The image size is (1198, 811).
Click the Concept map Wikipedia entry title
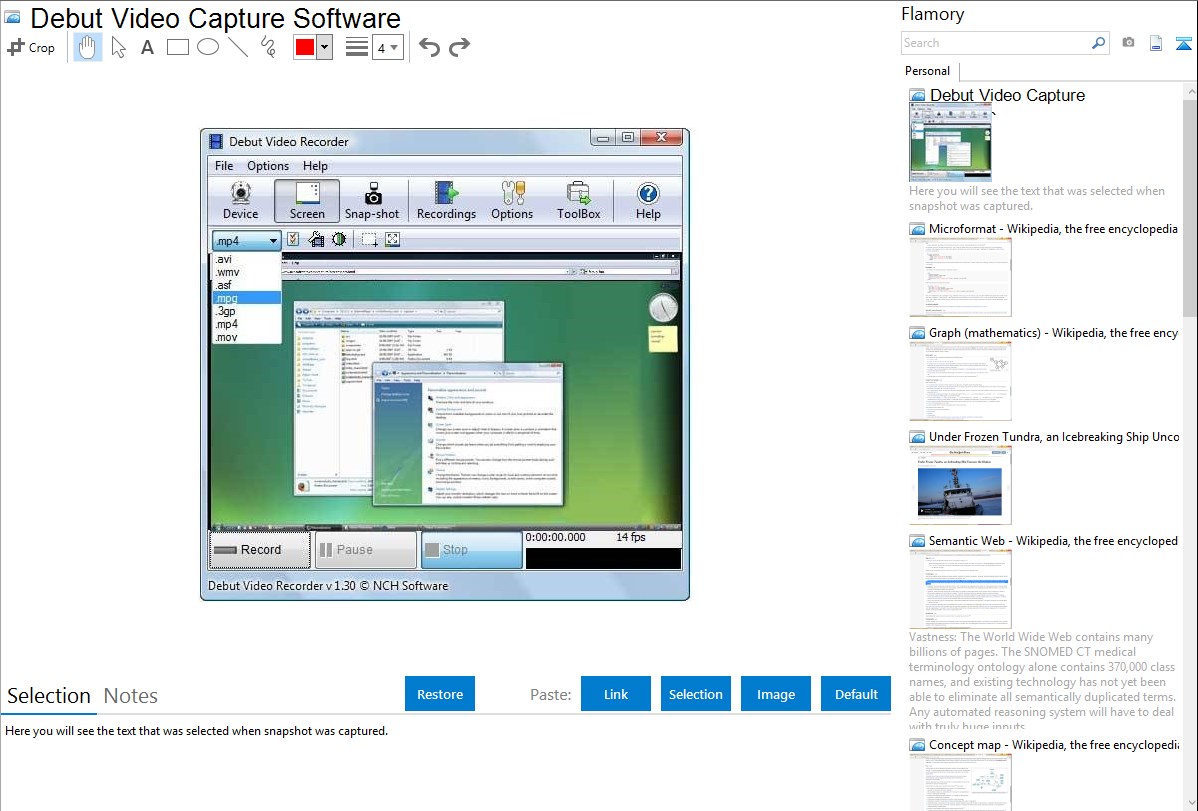coord(1054,745)
